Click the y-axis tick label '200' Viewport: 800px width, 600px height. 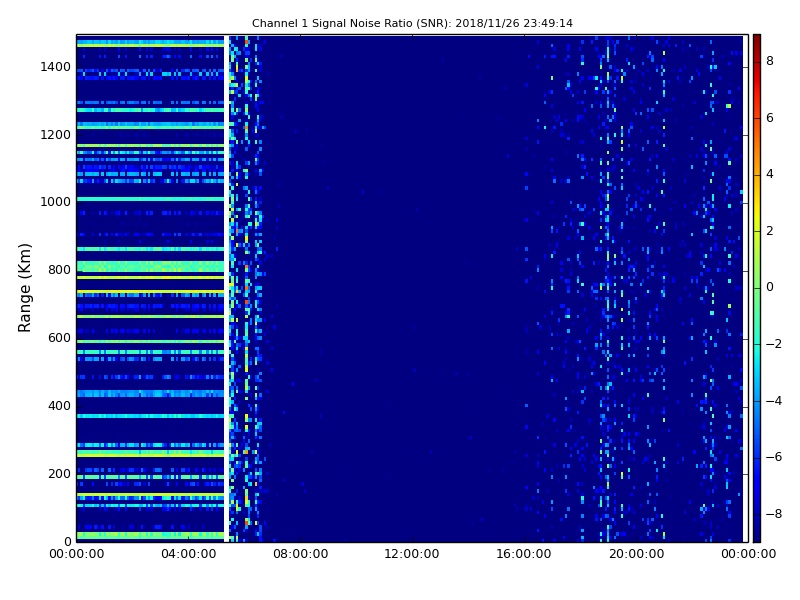click(59, 473)
